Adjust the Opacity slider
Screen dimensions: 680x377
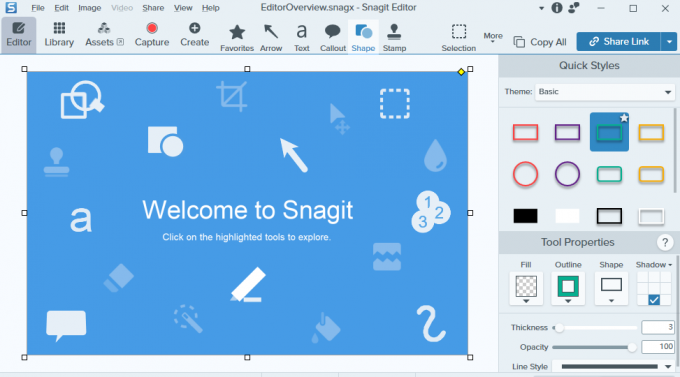(x=631, y=347)
